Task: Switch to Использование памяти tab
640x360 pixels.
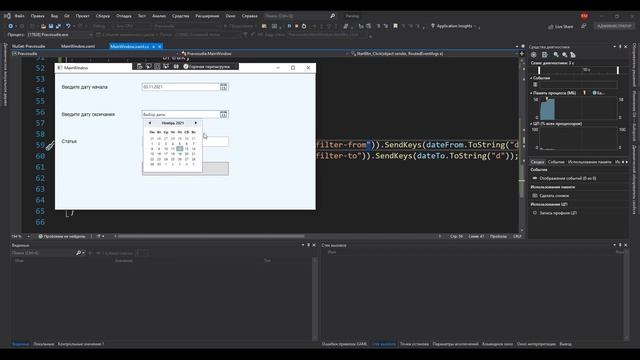Action: click(589, 162)
